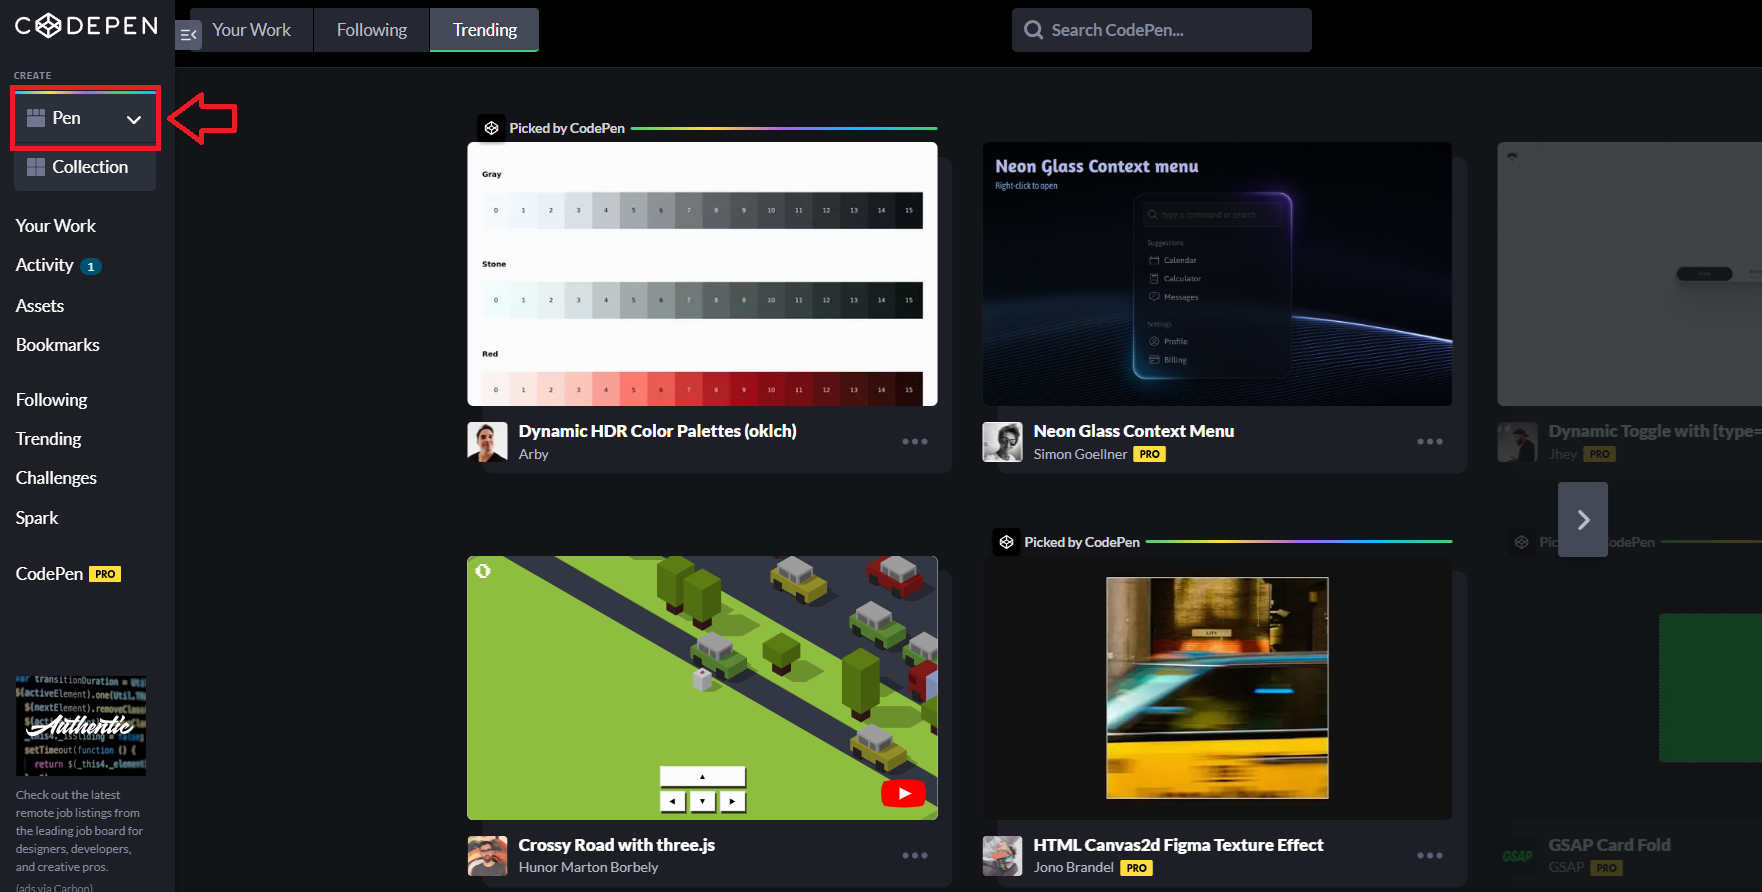The width and height of the screenshot is (1762, 892).
Task: Focus the Search CodePen field
Action: 1162,30
